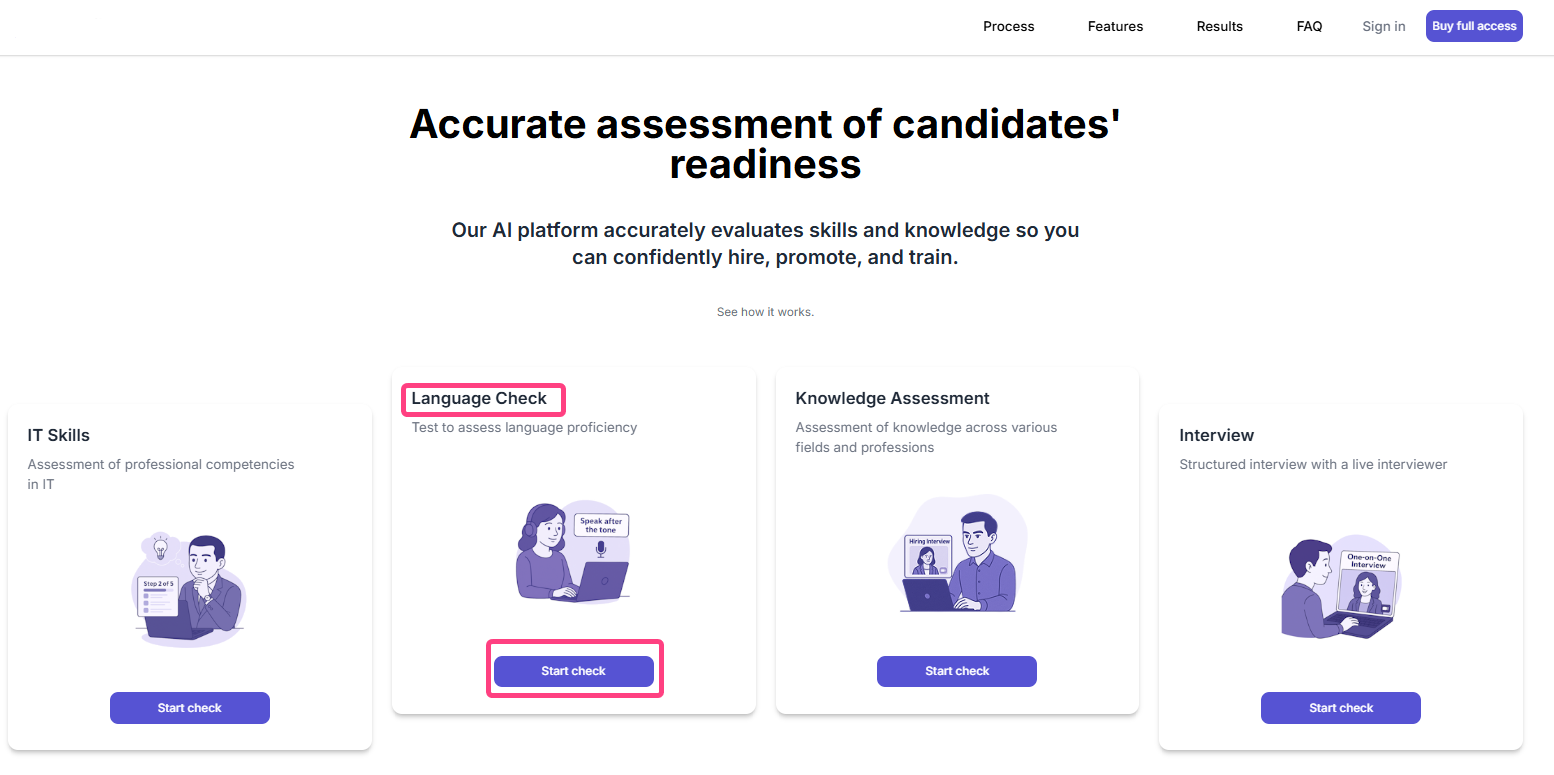Open the Results navigation link
Viewport: 1554px width, 775px height.
1220,27
